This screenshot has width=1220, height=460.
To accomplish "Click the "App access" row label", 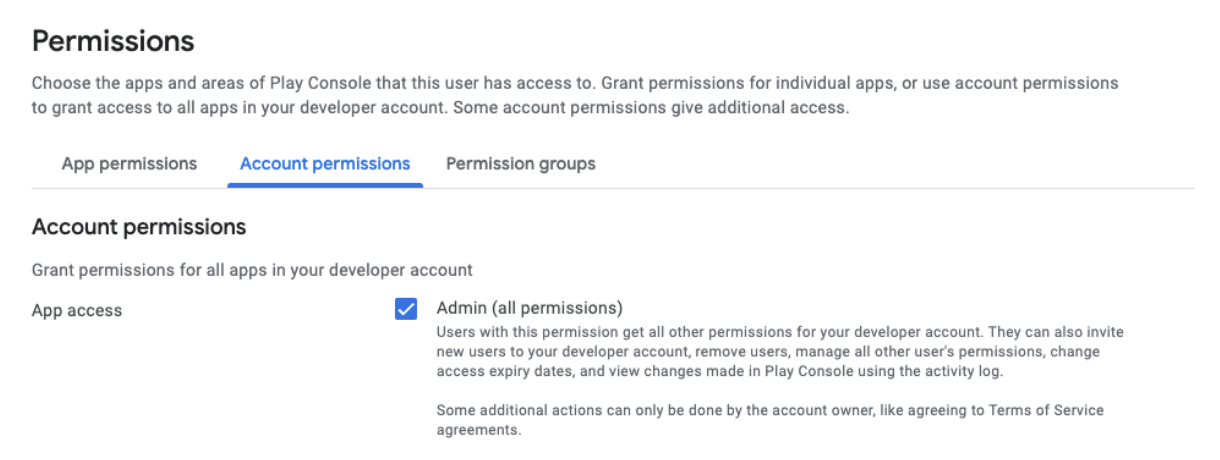I will [77, 311].
